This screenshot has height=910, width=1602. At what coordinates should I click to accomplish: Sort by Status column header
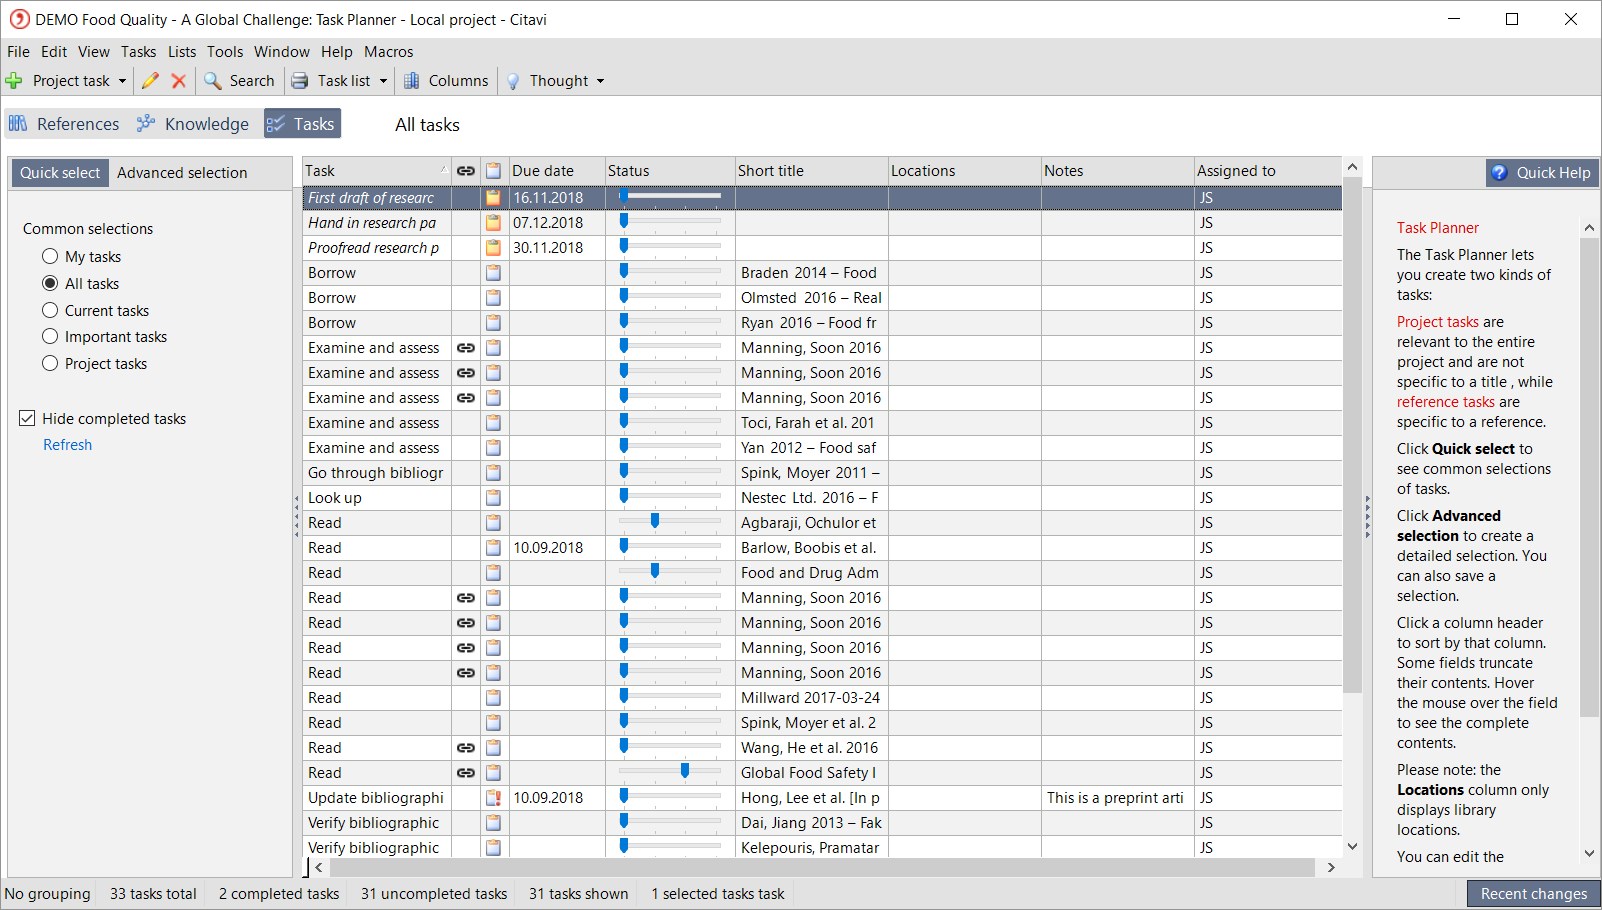670,171
